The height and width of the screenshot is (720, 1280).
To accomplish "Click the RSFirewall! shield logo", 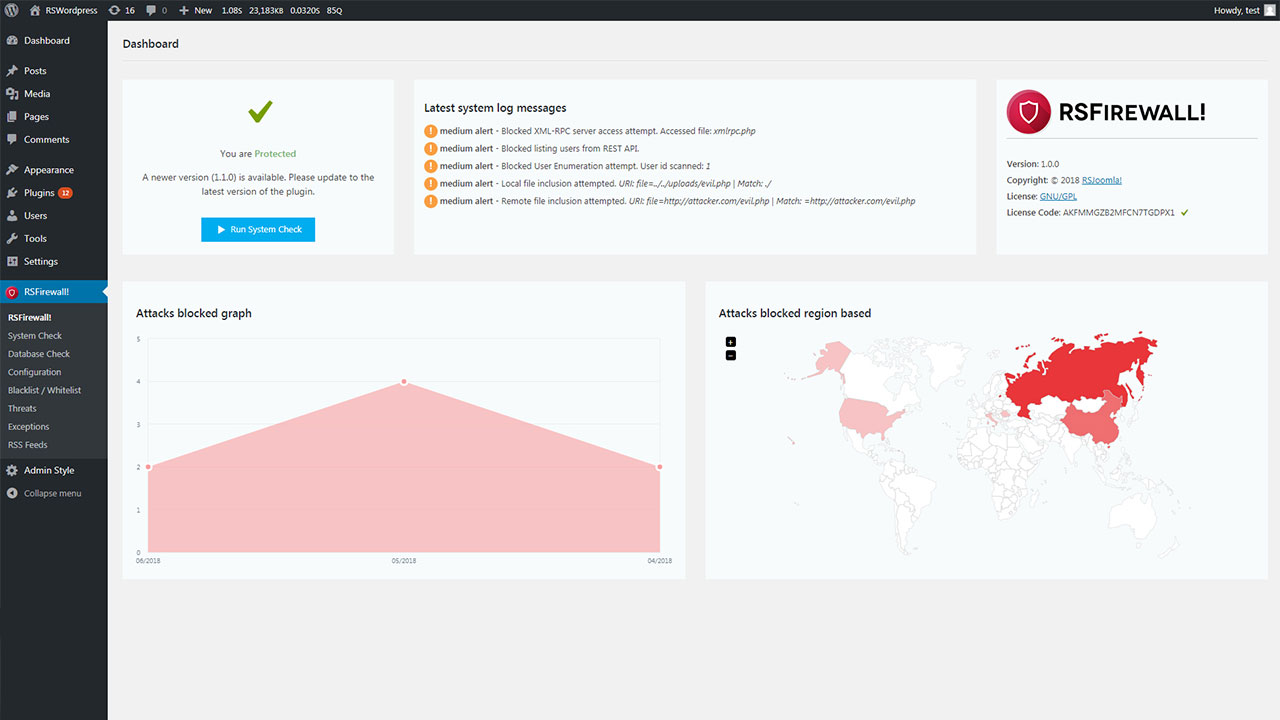I will [1028, 112].
